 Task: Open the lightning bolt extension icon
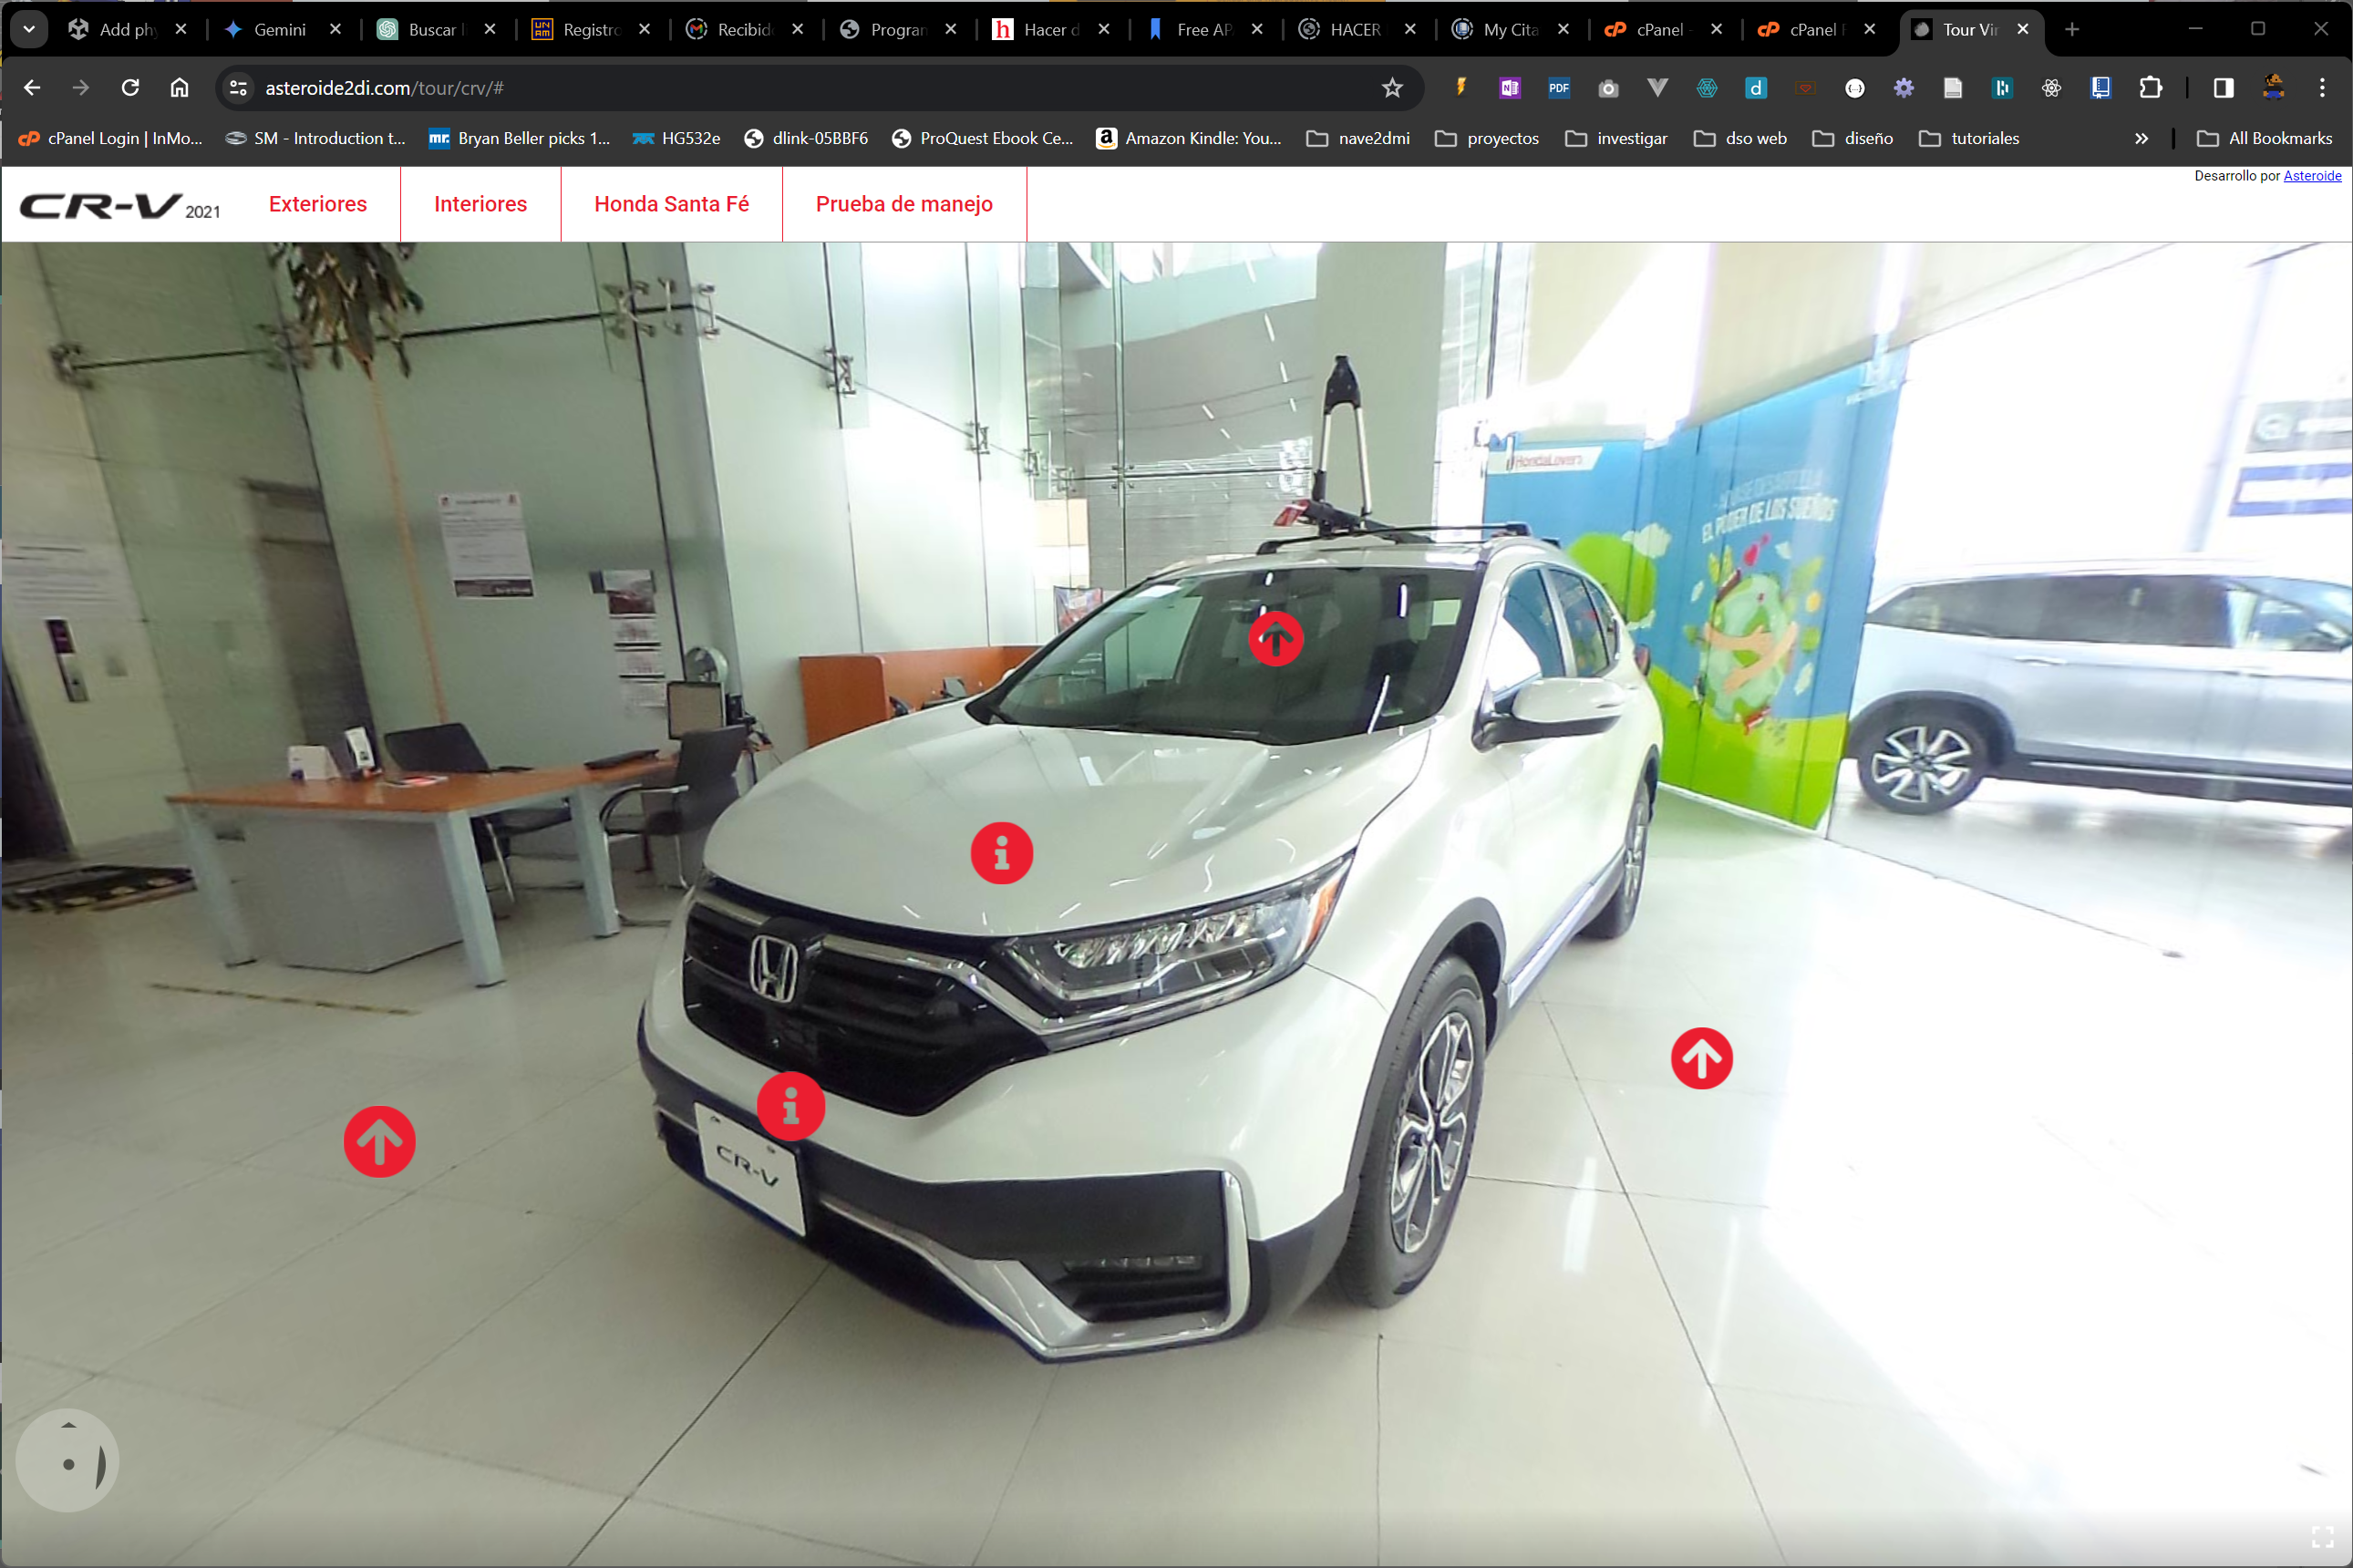pyautogui.click(x=1460, y=88)
